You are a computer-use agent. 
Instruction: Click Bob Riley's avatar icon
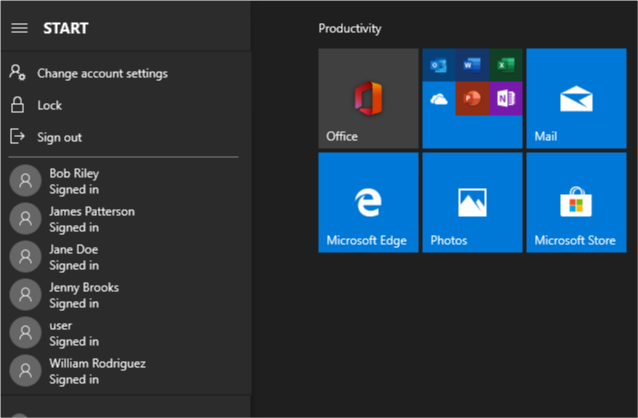click(x=25, y=181)
